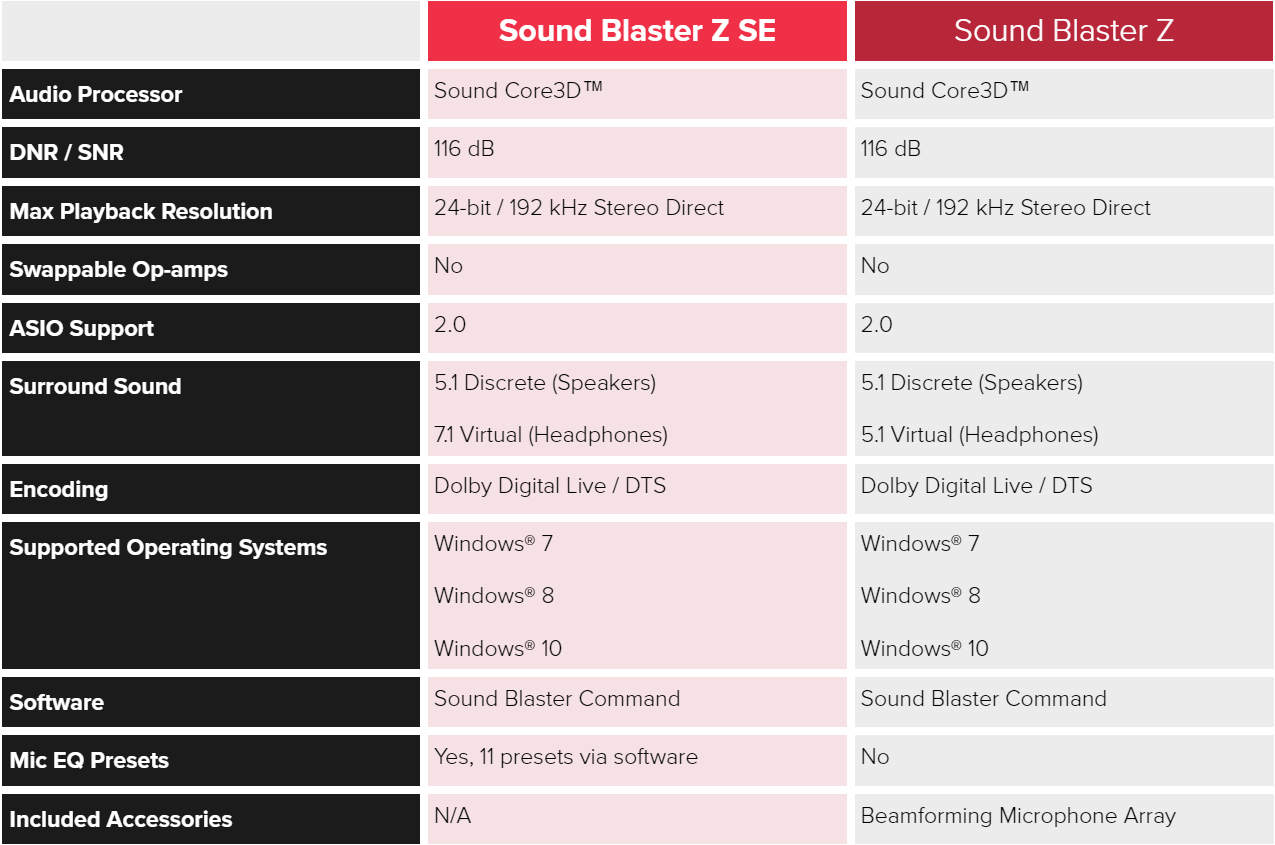Click the Z SE Windows 10 entry

pyautogui.click(x=498, y=648)
